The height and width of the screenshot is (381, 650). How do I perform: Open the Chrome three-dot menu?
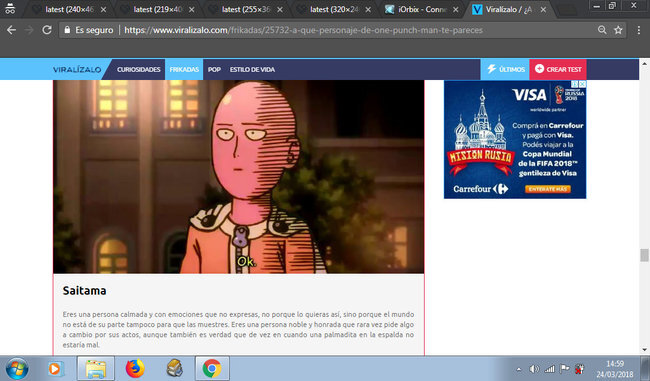(639, 30)
